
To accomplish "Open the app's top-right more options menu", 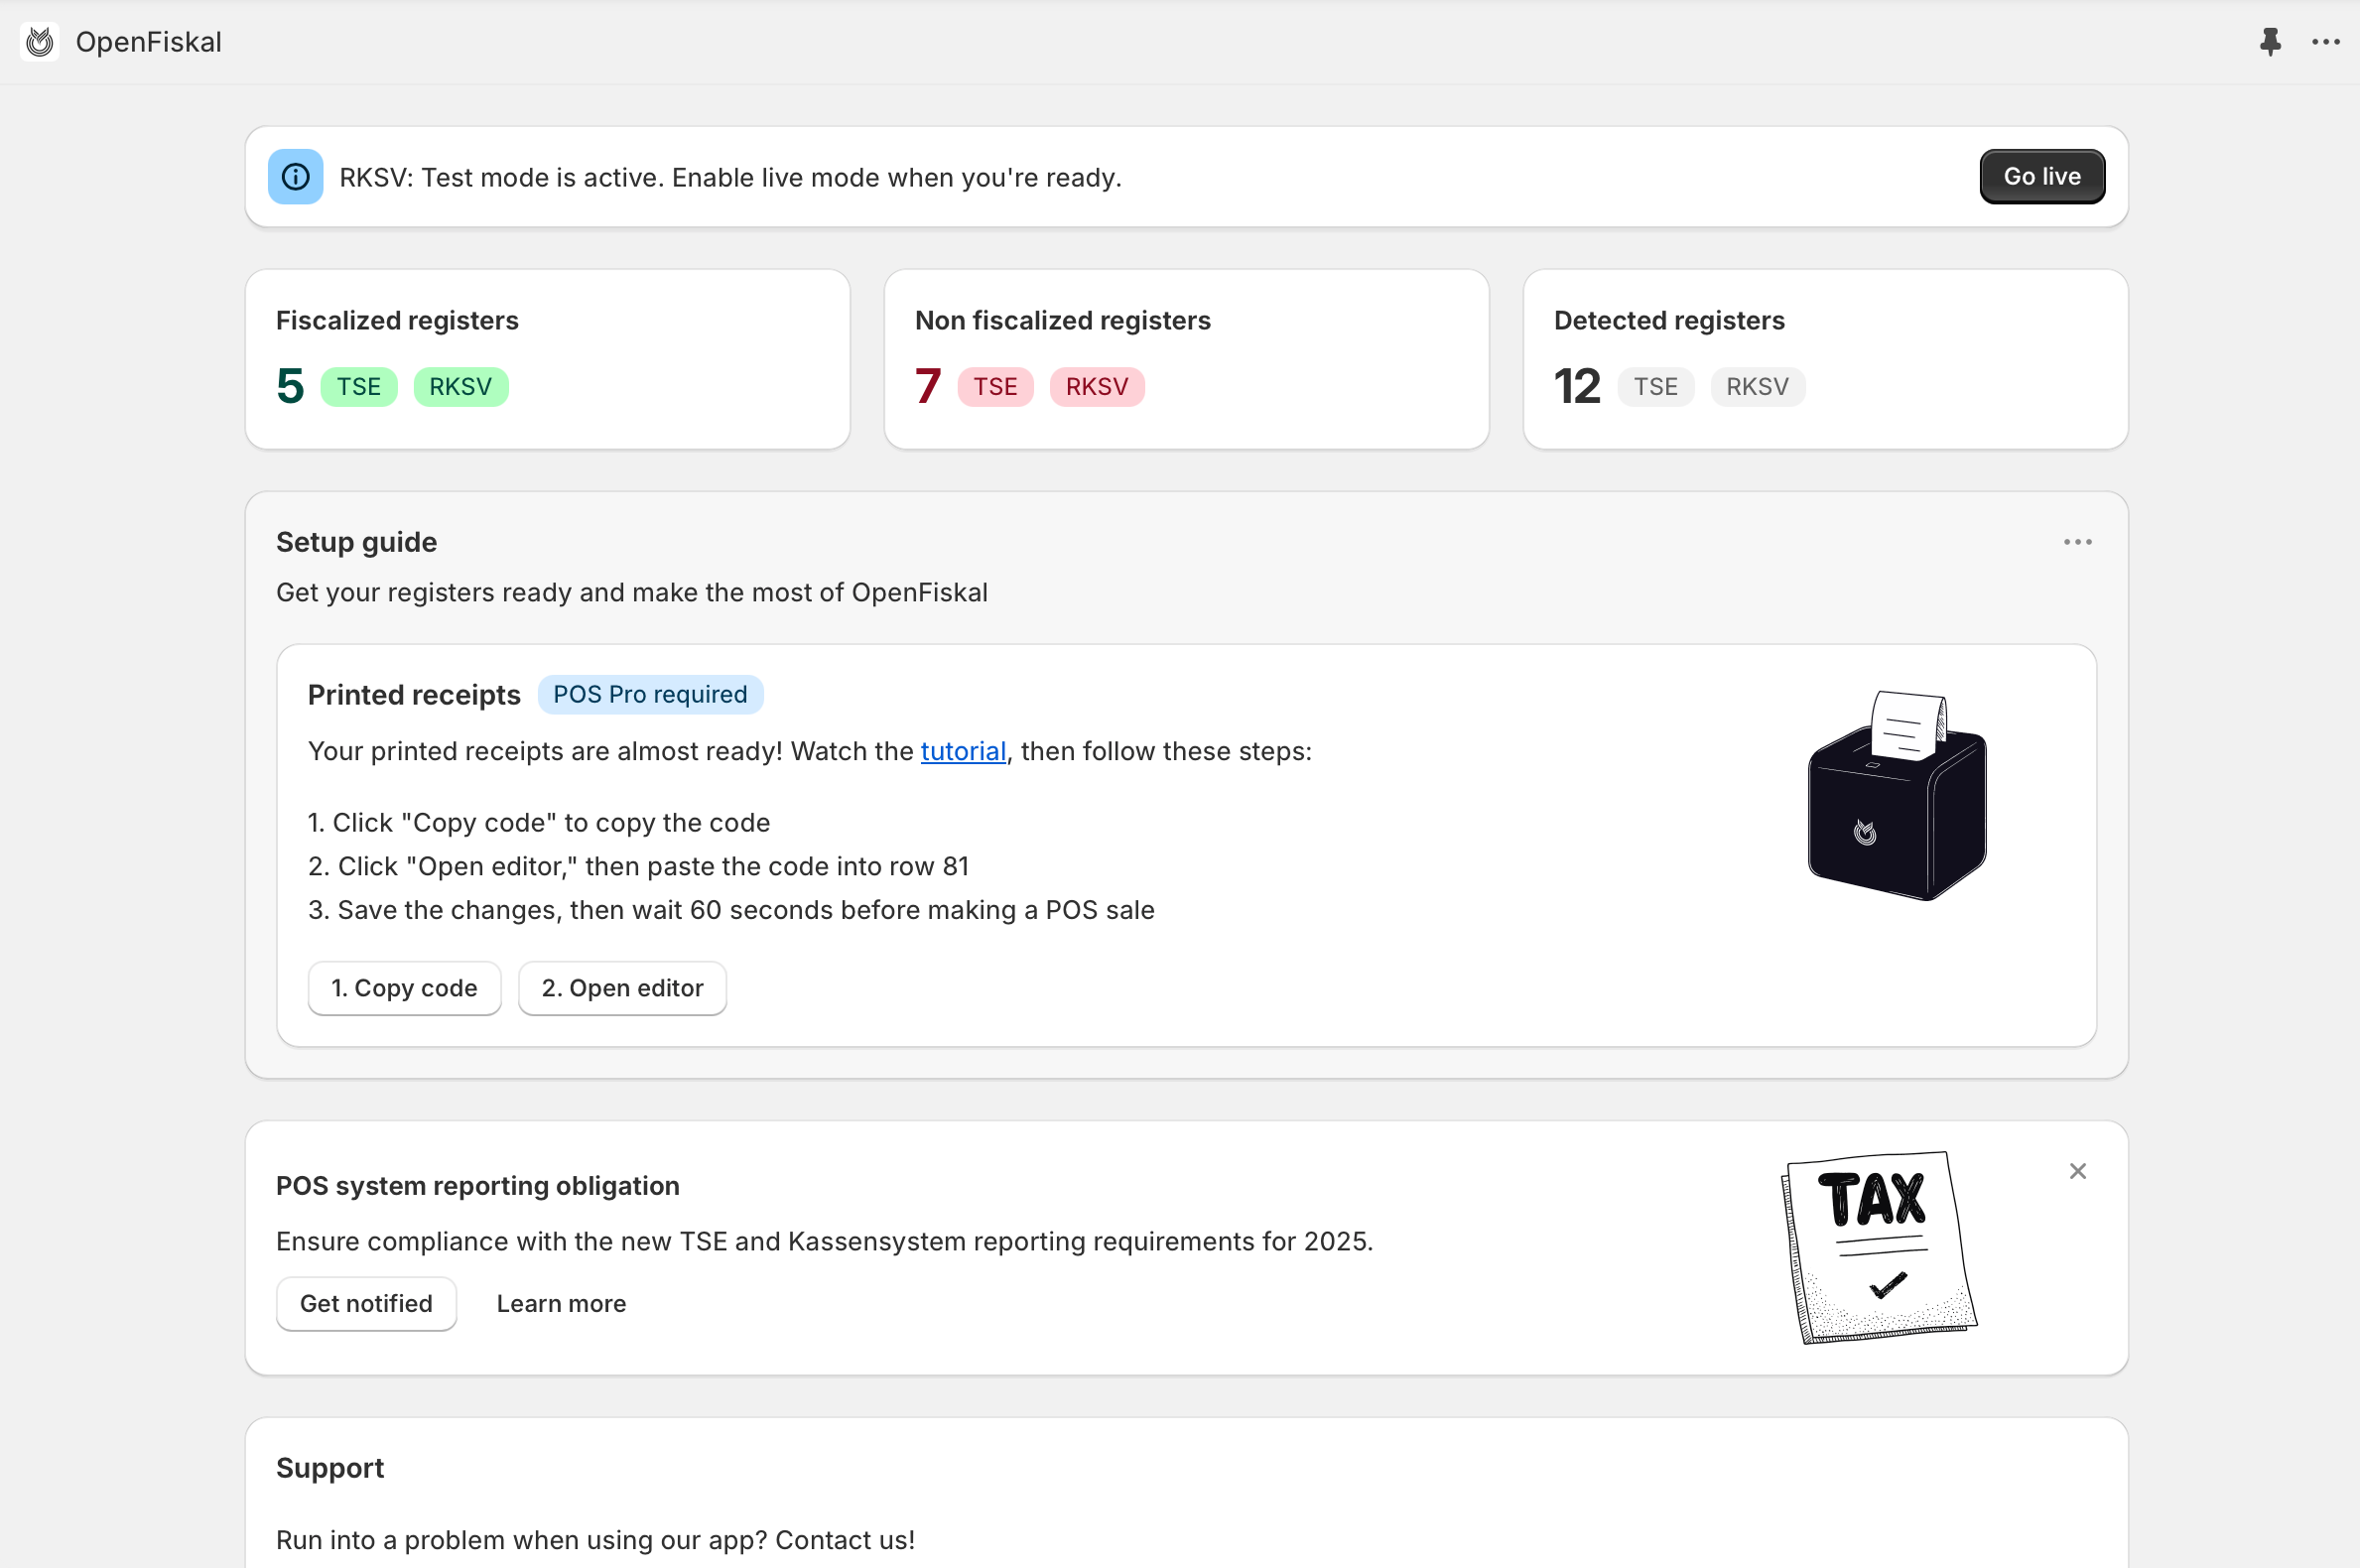I will coord(2325,42).
